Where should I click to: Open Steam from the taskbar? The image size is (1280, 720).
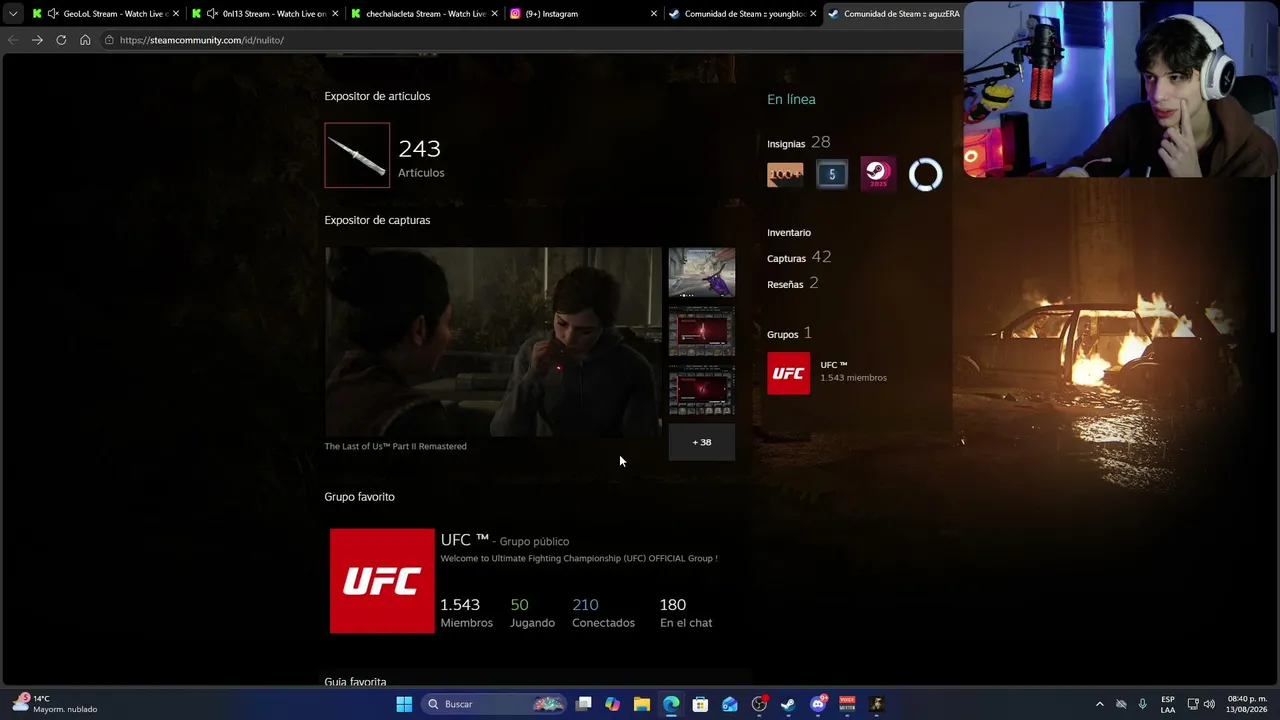coord(788,704)
